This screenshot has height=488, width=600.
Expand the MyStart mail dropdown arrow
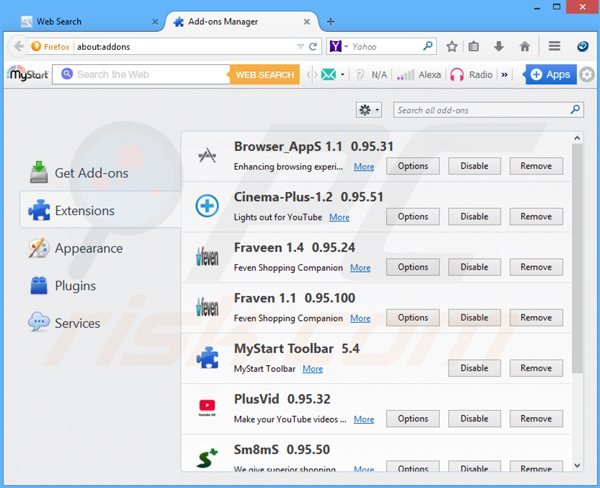342,75
